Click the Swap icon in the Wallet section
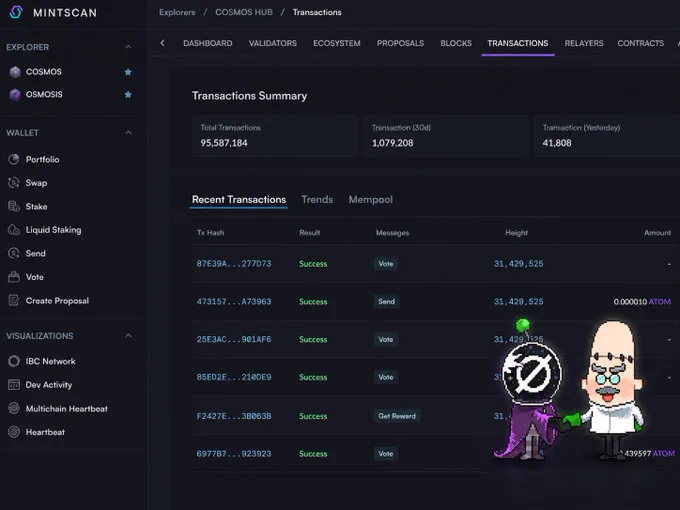 click(14, 183)
